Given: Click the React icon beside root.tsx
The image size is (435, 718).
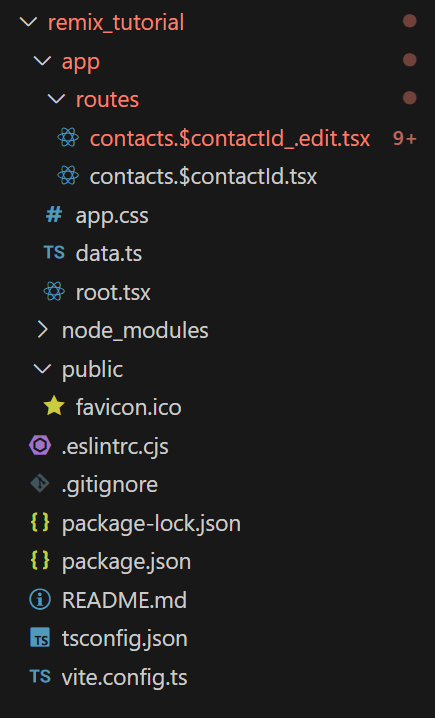Looking at the screenshot, I should coord(54,291).
